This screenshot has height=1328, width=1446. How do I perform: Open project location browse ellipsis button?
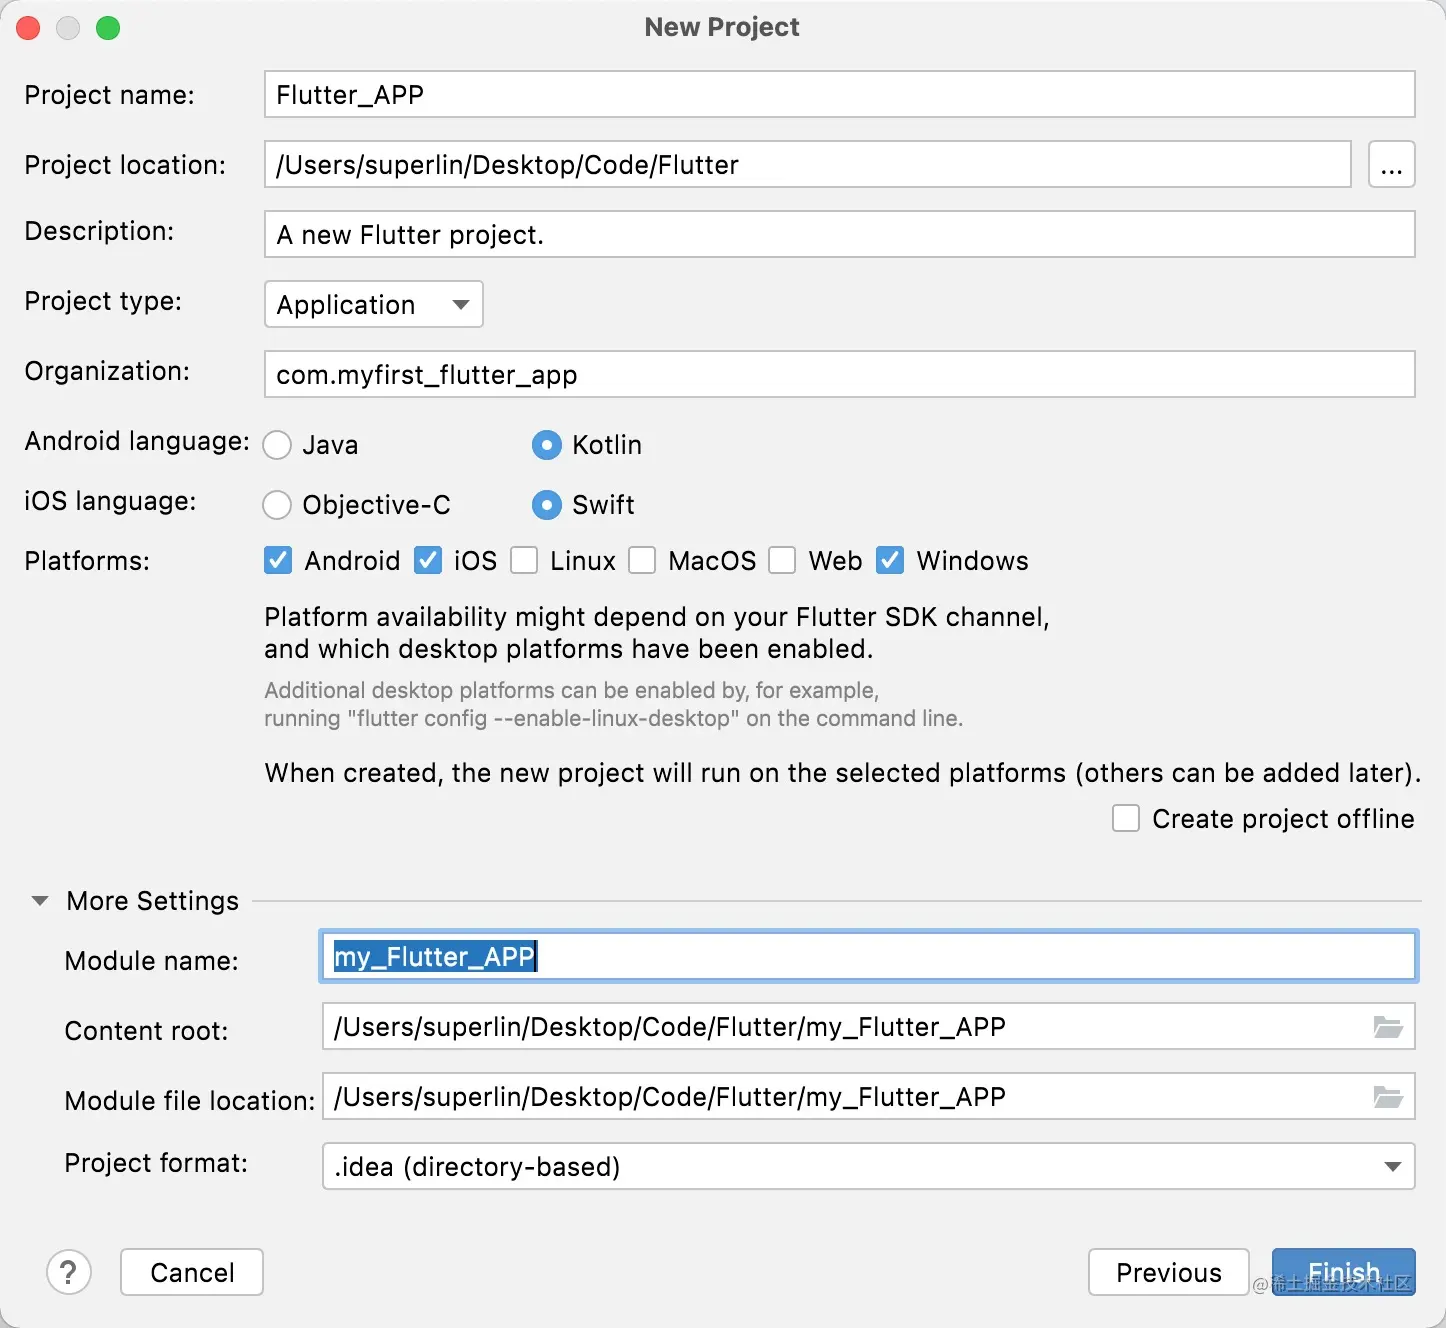tap(1391, 165)
